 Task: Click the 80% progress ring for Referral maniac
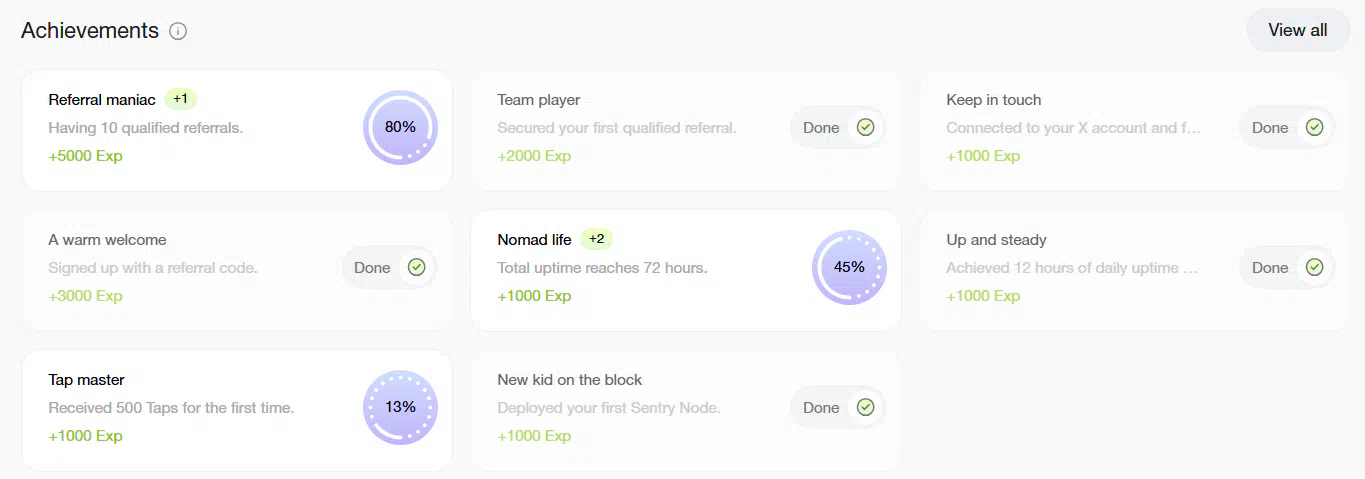point(400,127)
